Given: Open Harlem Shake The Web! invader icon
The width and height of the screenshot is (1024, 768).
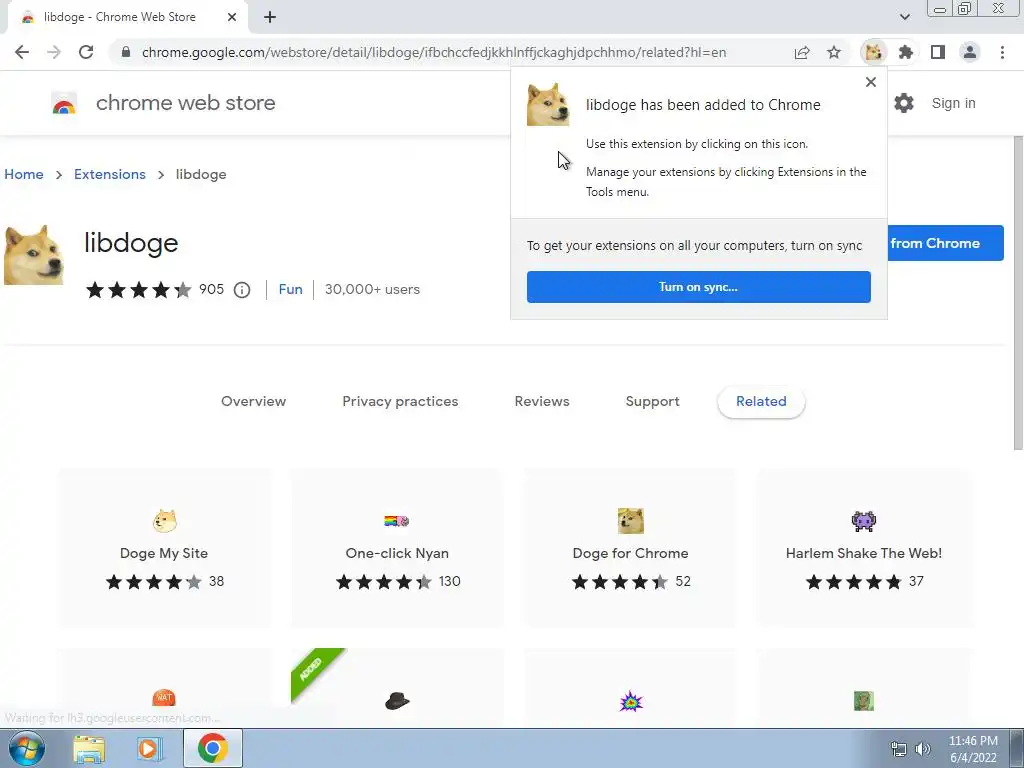Looking at the screenshot, I should 864,521.
